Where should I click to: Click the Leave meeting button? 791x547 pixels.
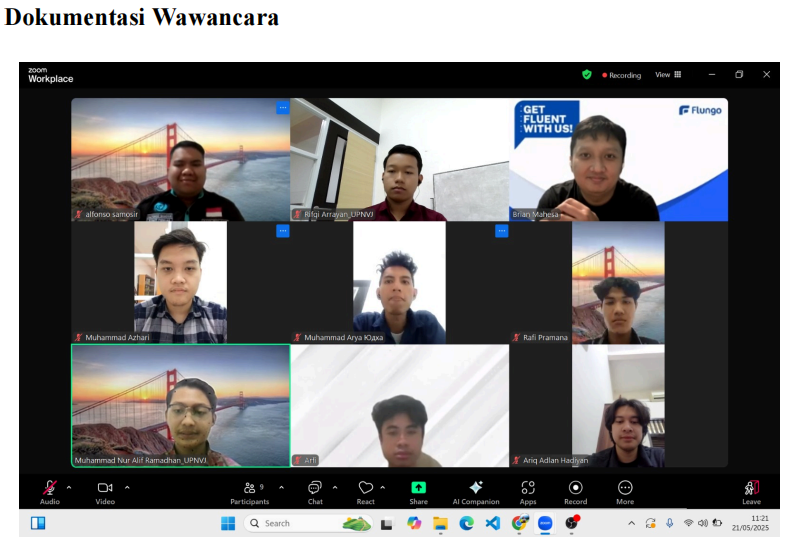pyautogui.click(x=751, y=488)
